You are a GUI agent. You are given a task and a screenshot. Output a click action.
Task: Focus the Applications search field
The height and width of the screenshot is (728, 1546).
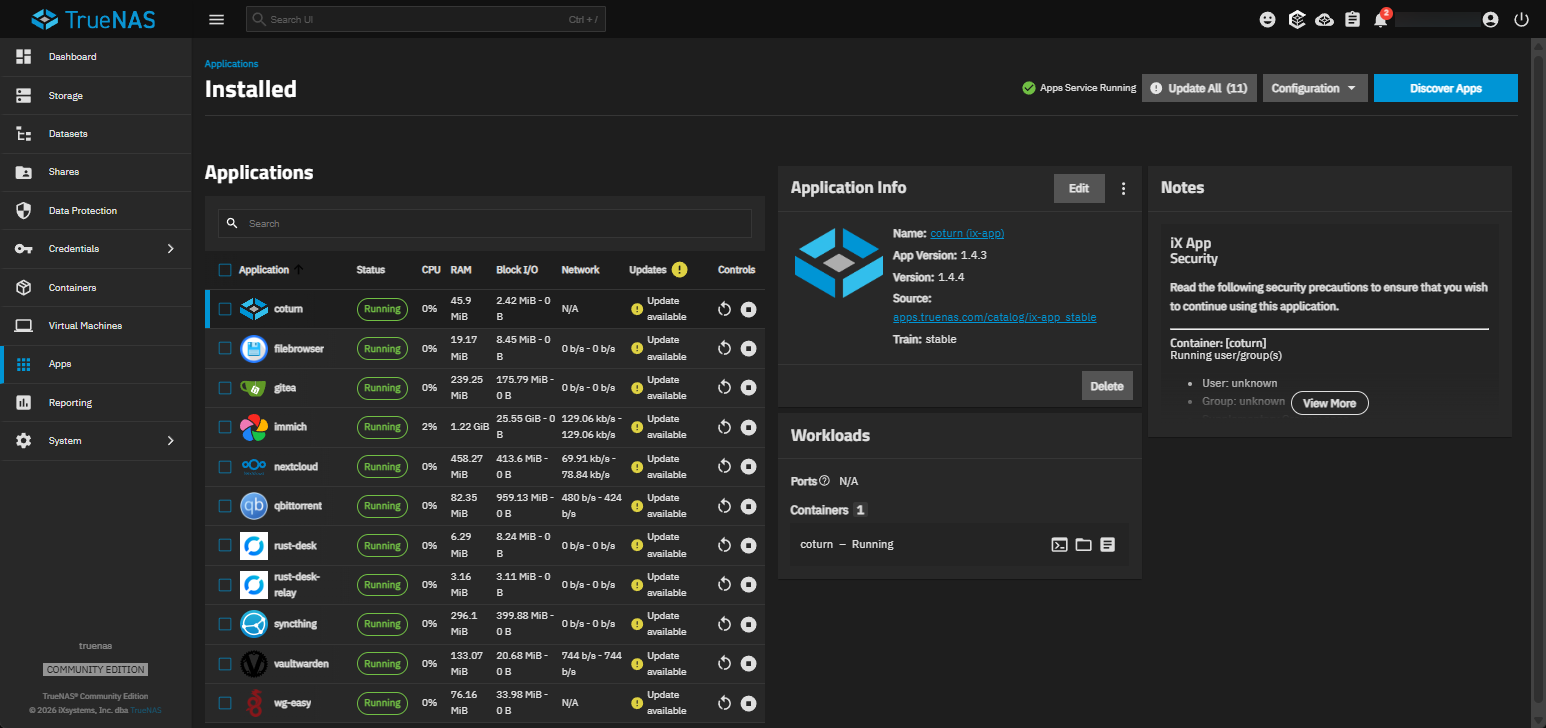tap(485, 223)
